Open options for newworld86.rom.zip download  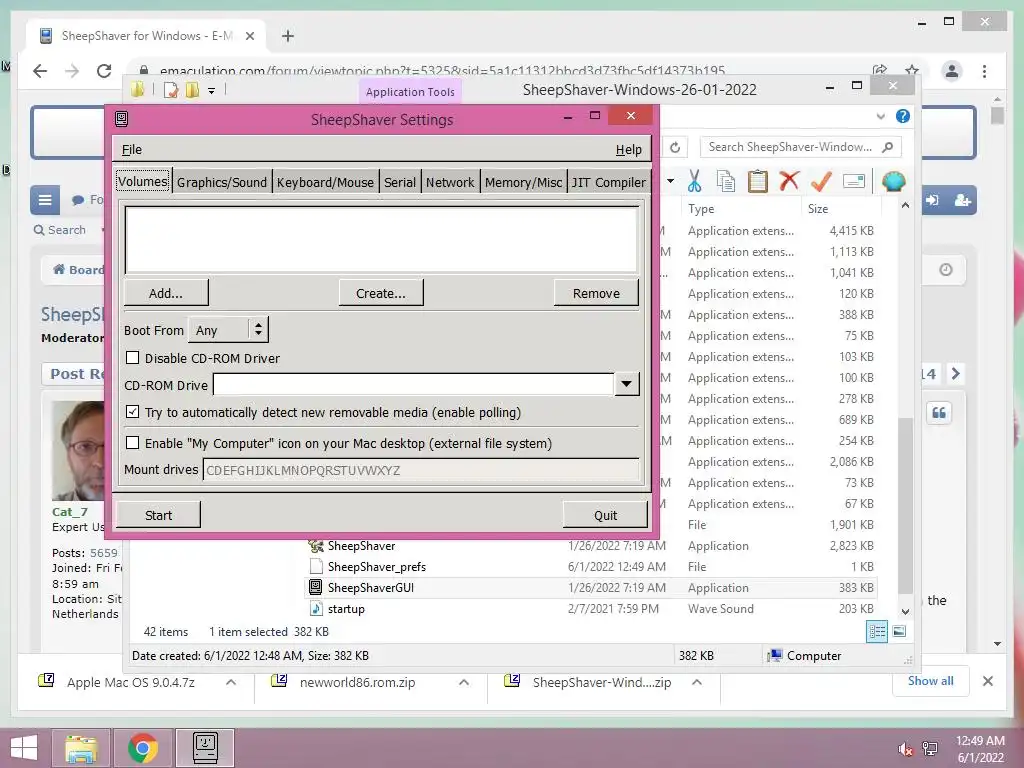point(464,682)
